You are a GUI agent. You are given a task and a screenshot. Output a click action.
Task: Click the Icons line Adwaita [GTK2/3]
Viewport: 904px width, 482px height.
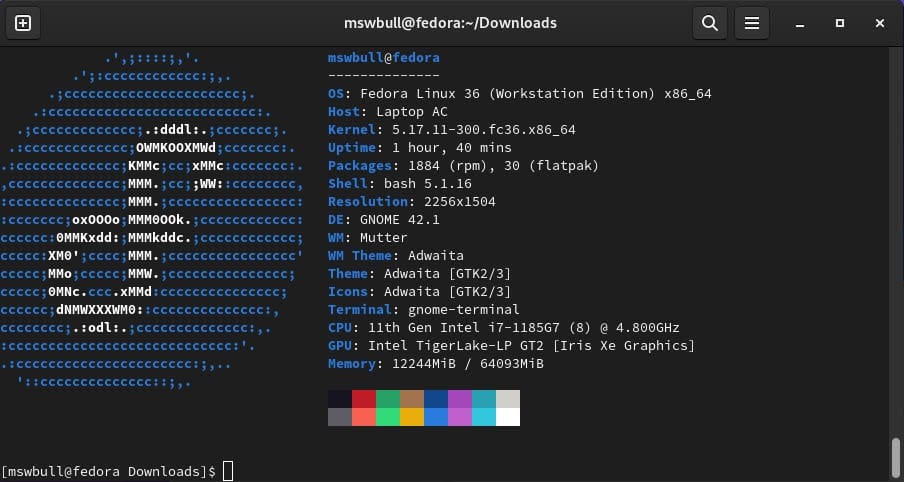(419, 292)
